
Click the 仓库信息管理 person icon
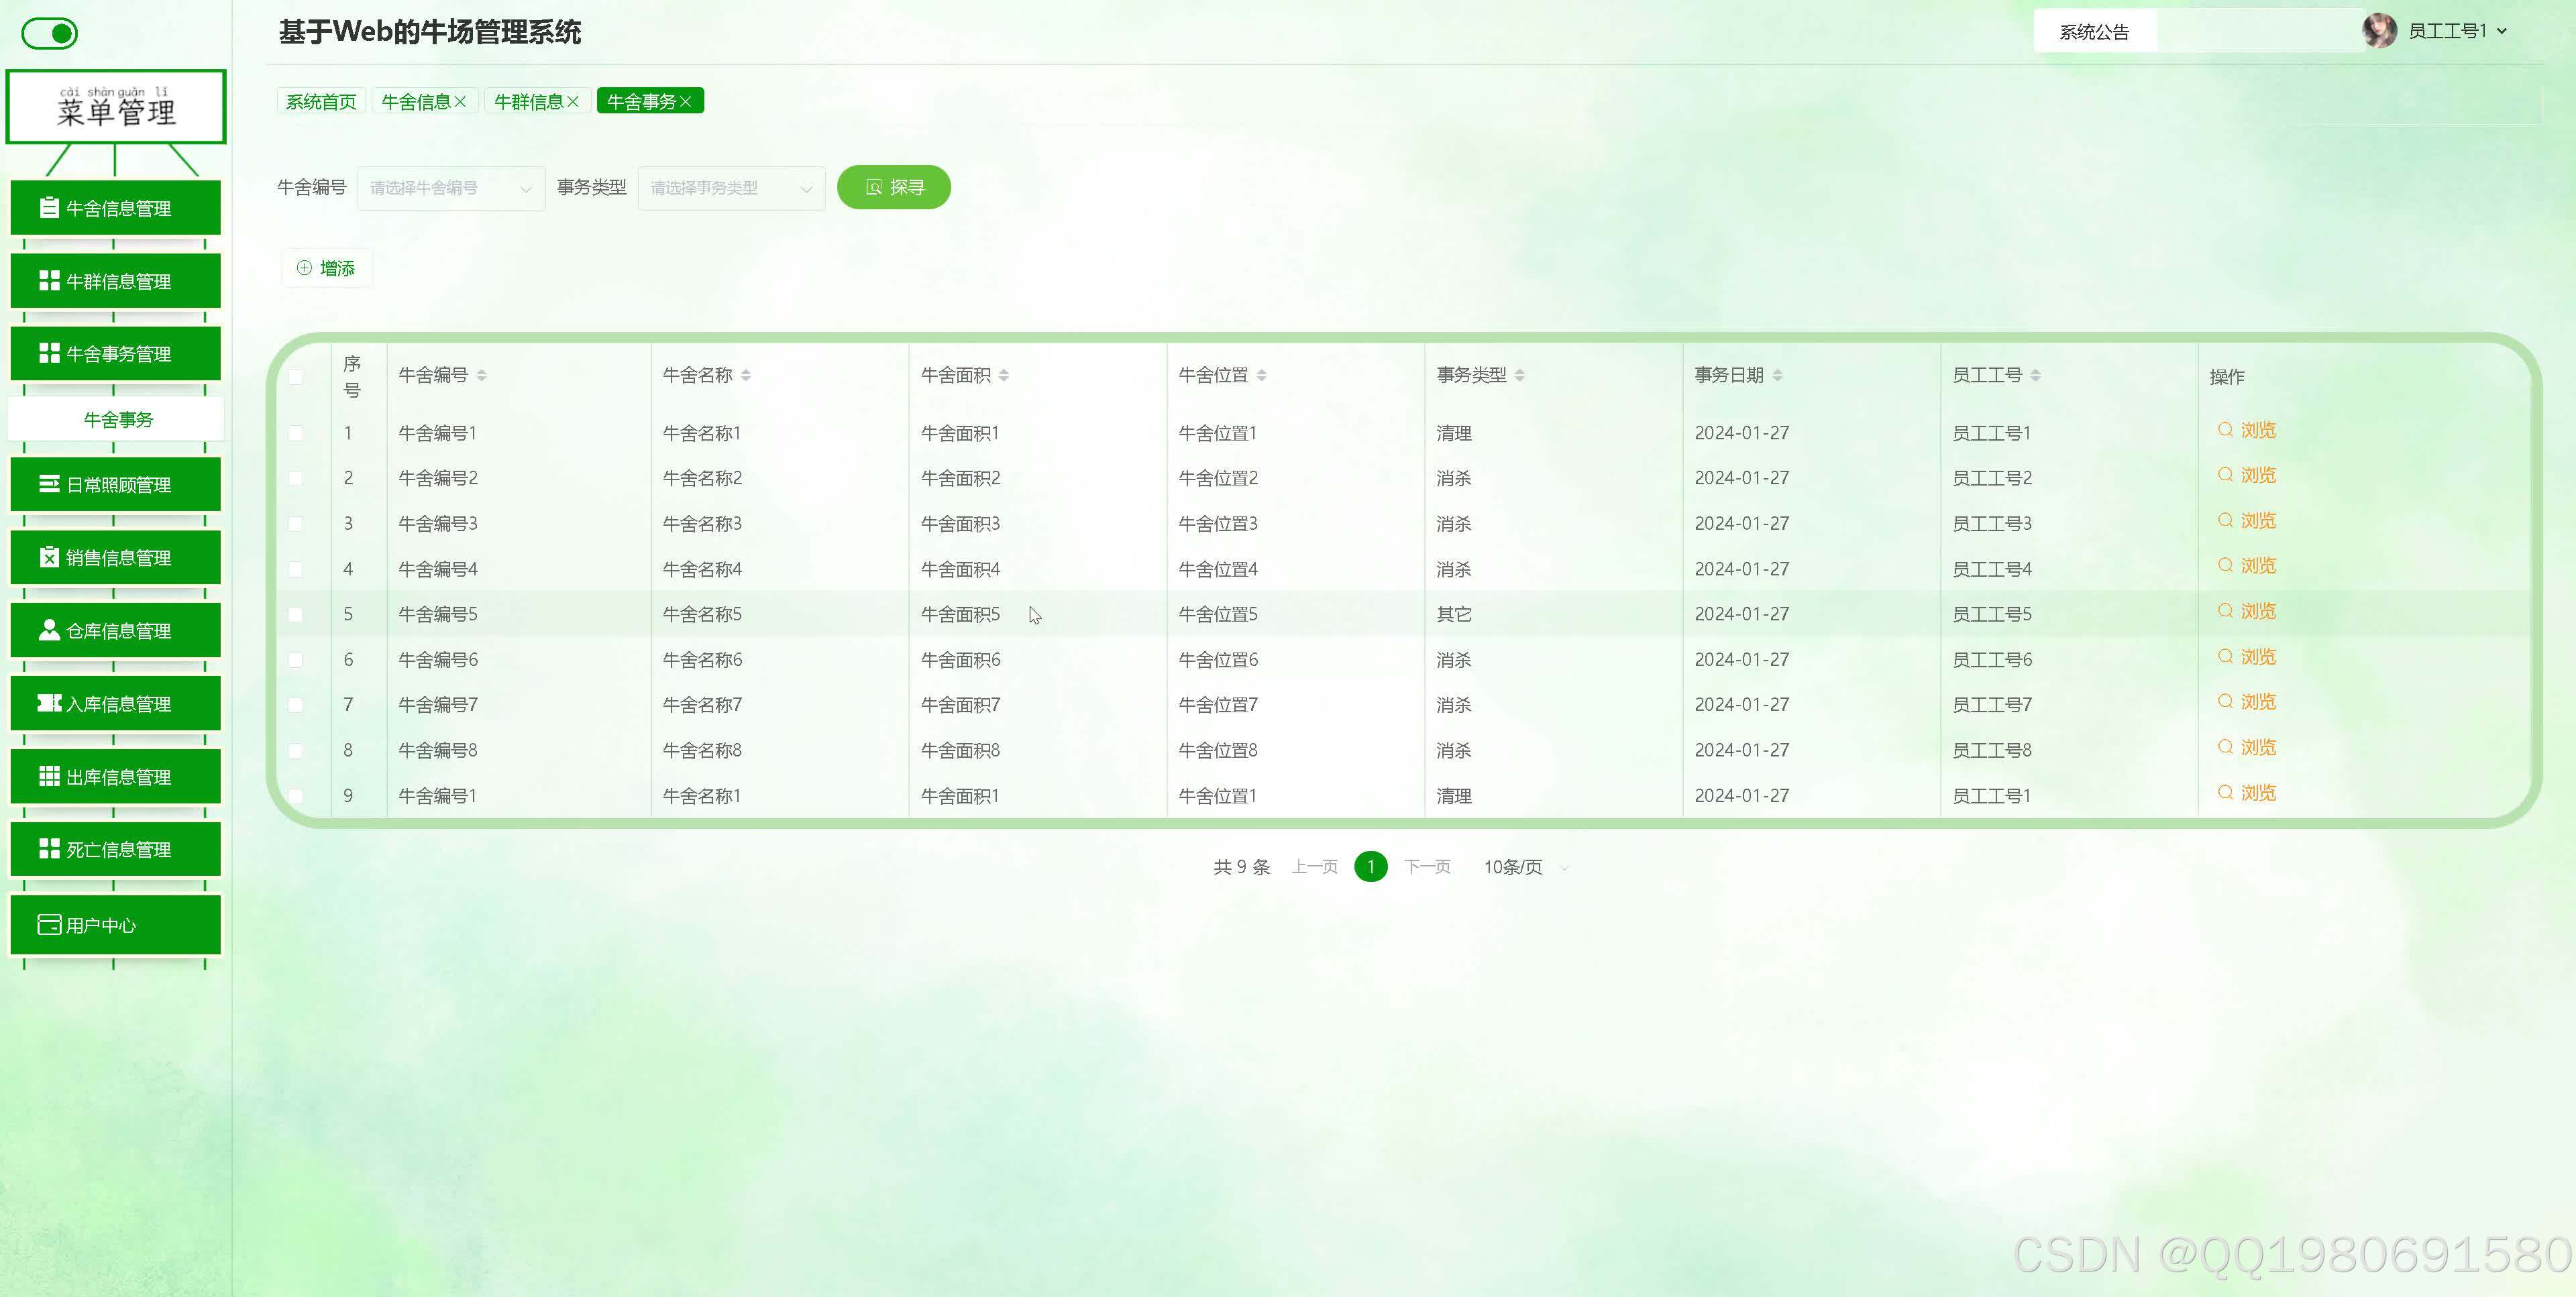[x=48, y=630]
